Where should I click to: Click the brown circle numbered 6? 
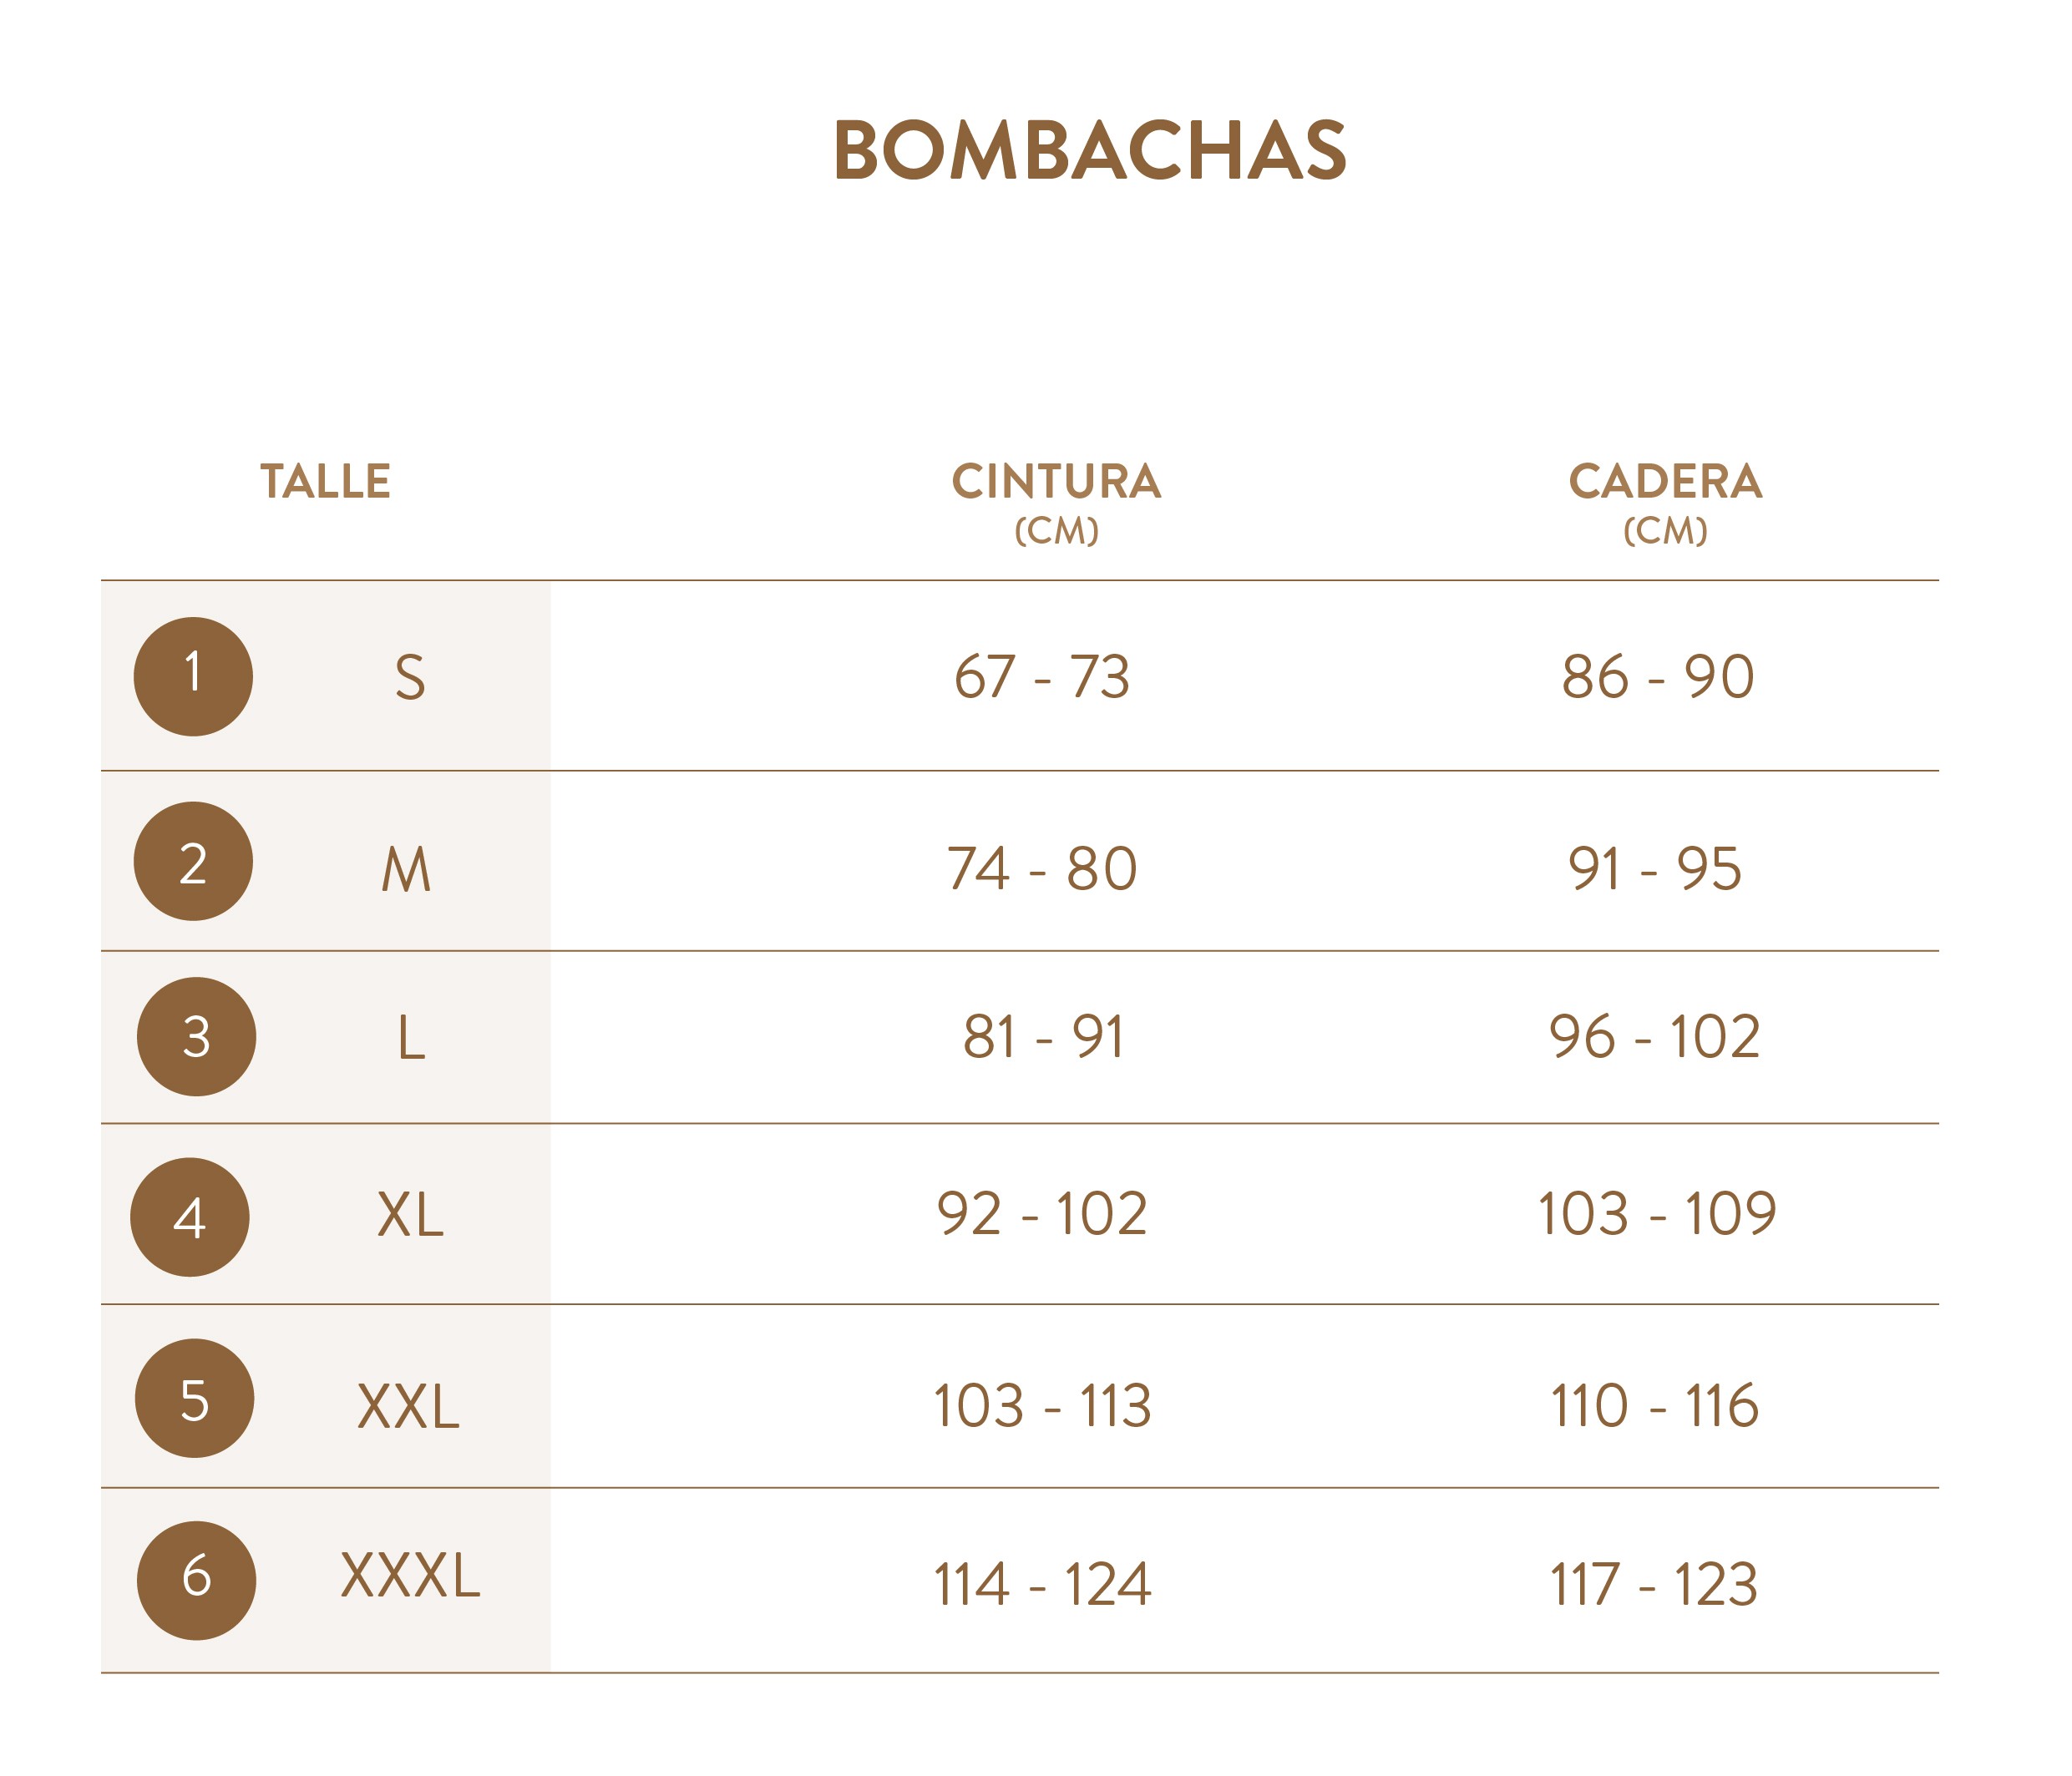196,1581
